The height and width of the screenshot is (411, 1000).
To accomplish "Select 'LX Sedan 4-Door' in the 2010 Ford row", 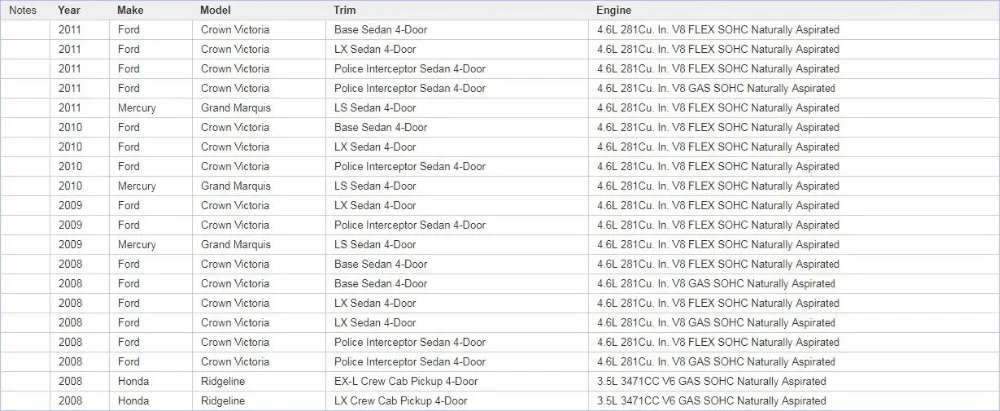I will 375,147.
